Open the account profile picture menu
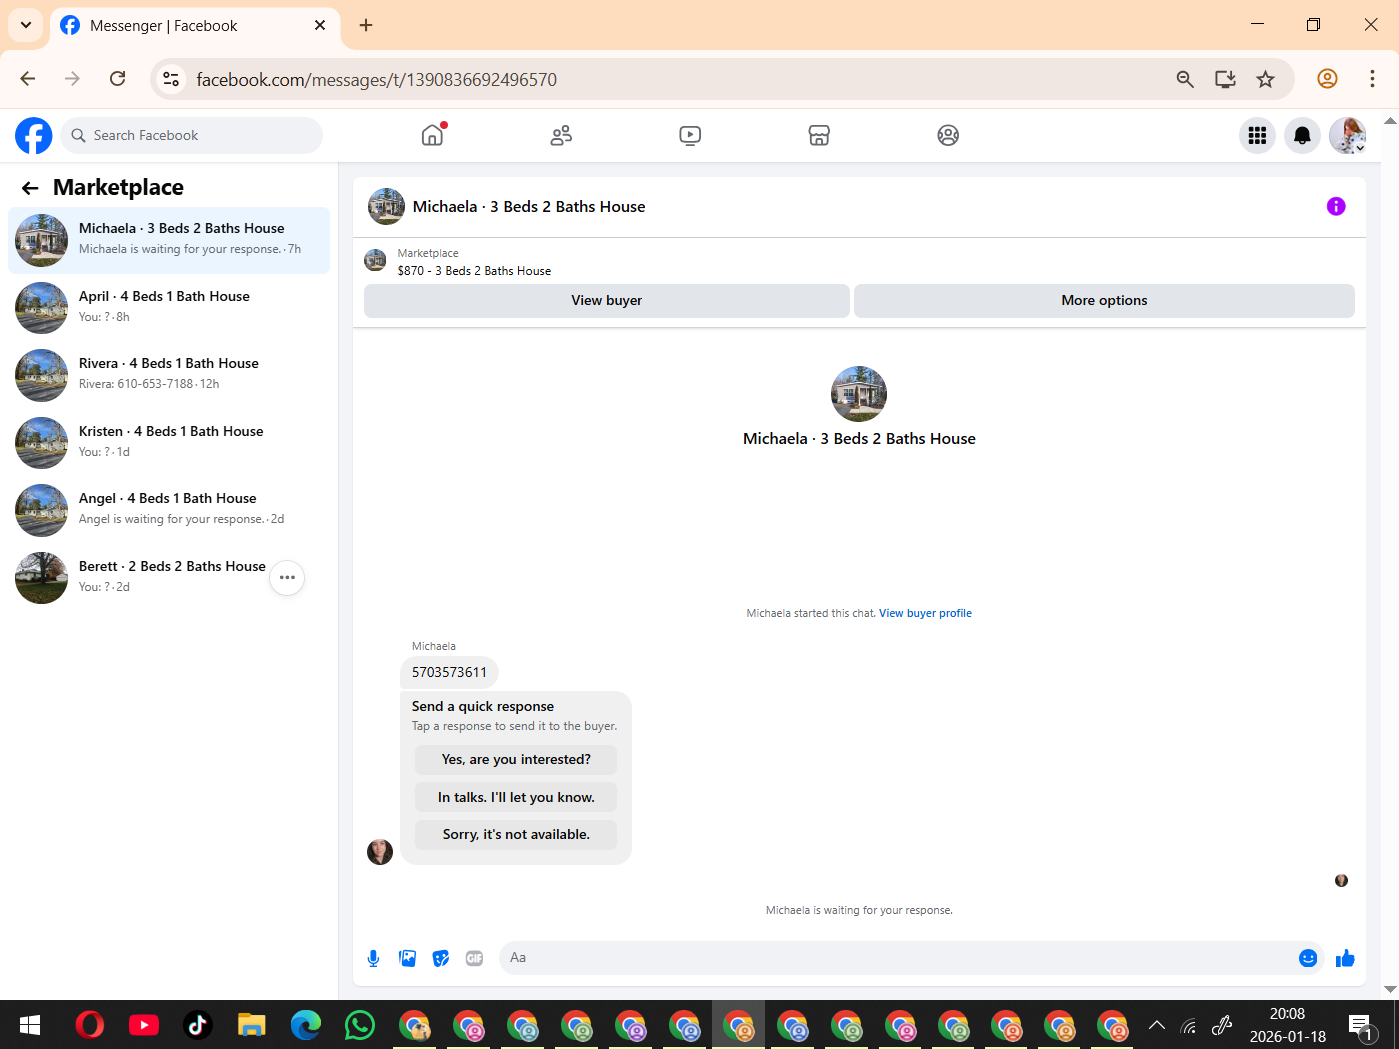The height and width of the screenshot is (1049, 1399). tap(1347, 135)
